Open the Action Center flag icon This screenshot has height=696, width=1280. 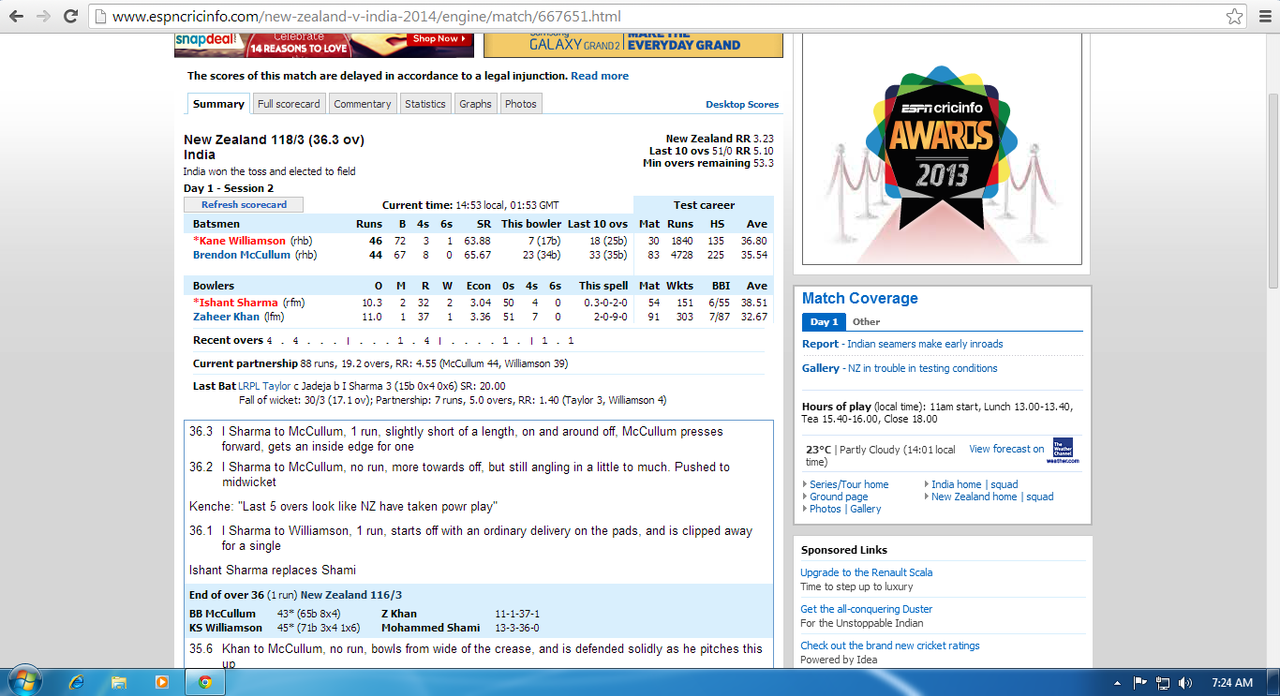1139,682
